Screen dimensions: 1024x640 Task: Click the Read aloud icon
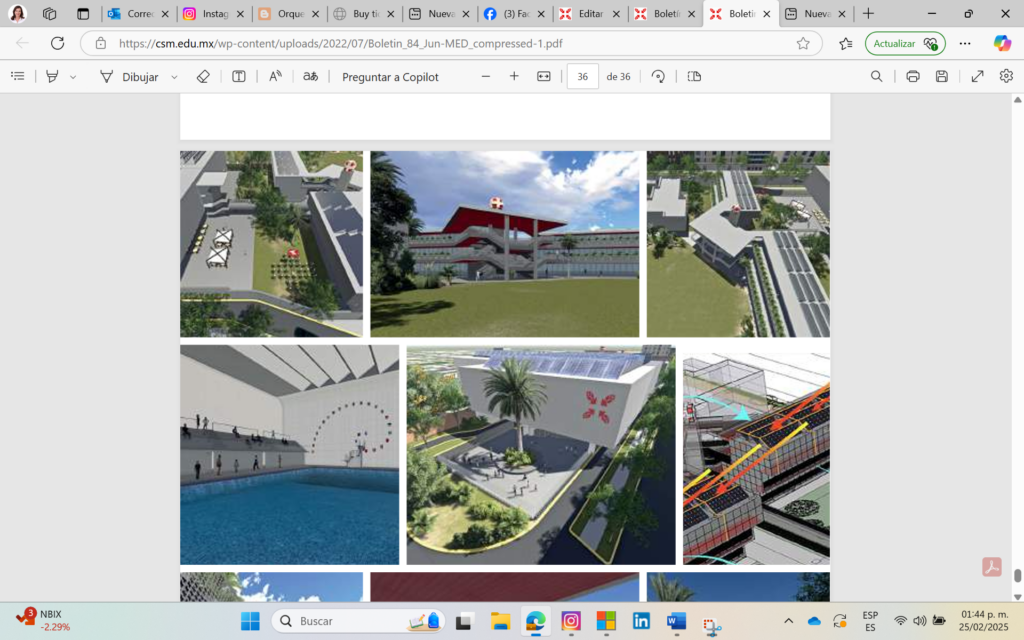click(275, 76)
